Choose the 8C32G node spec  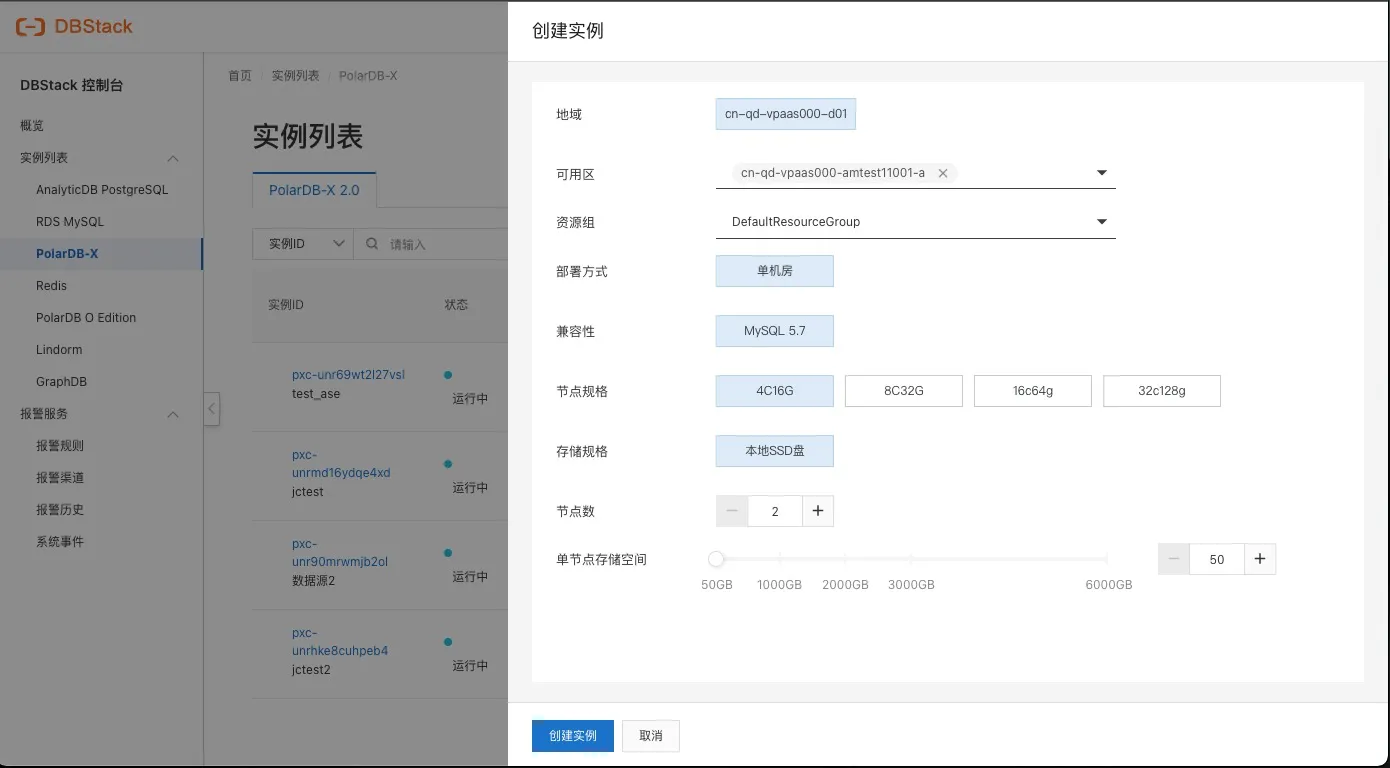903,391
